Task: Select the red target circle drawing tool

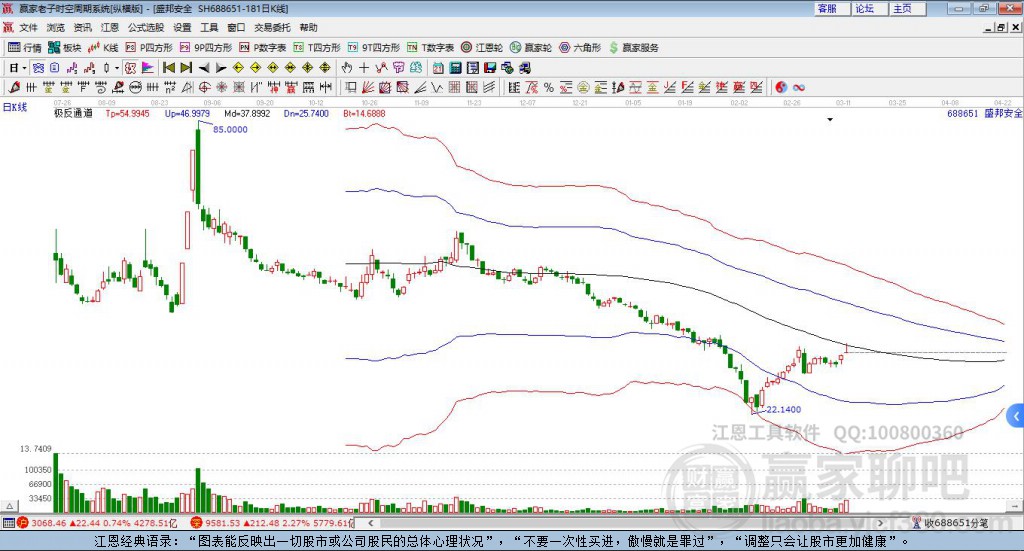Action: 204,87
